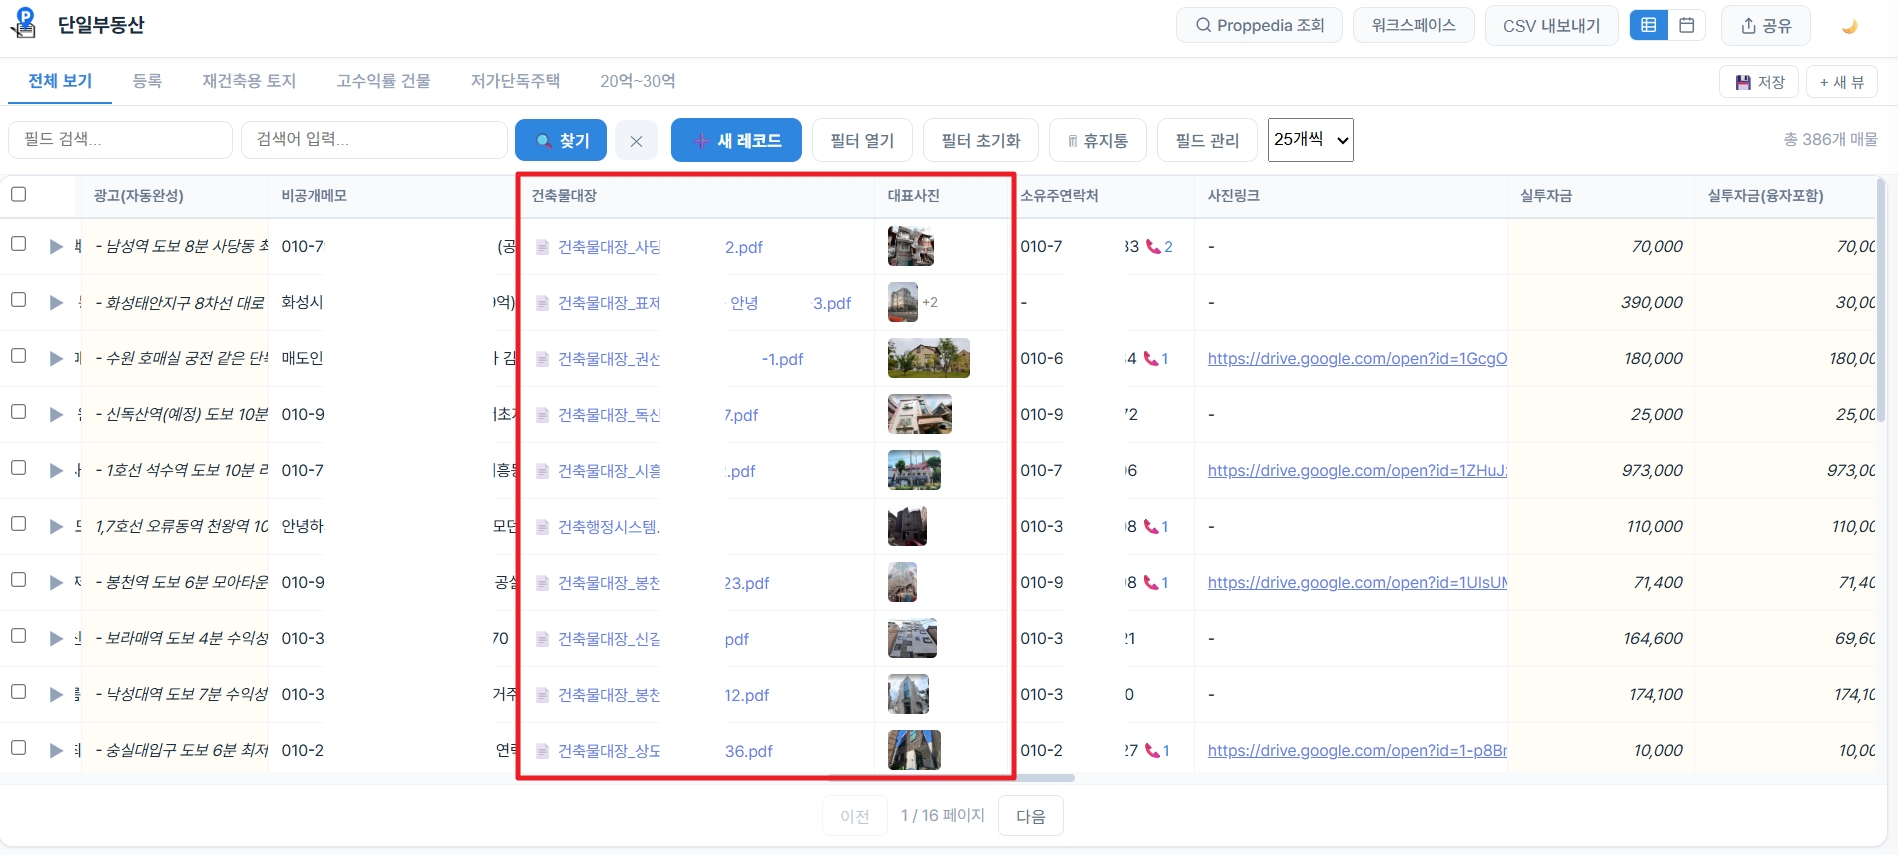
Task: Open 봉천역 row photo thumbnail
Action: click(x=902, y=582)
